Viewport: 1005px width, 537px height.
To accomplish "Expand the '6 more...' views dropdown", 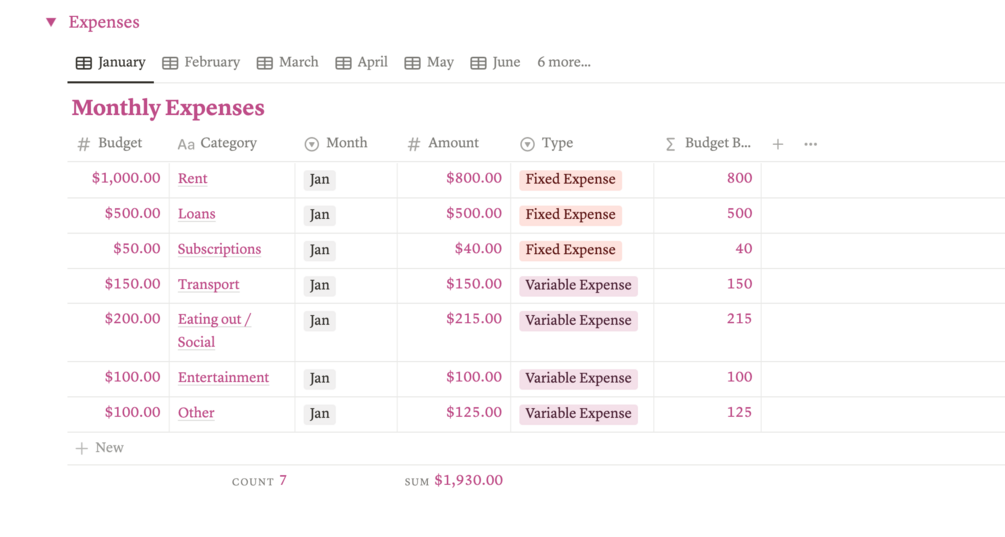I will 564,62.
